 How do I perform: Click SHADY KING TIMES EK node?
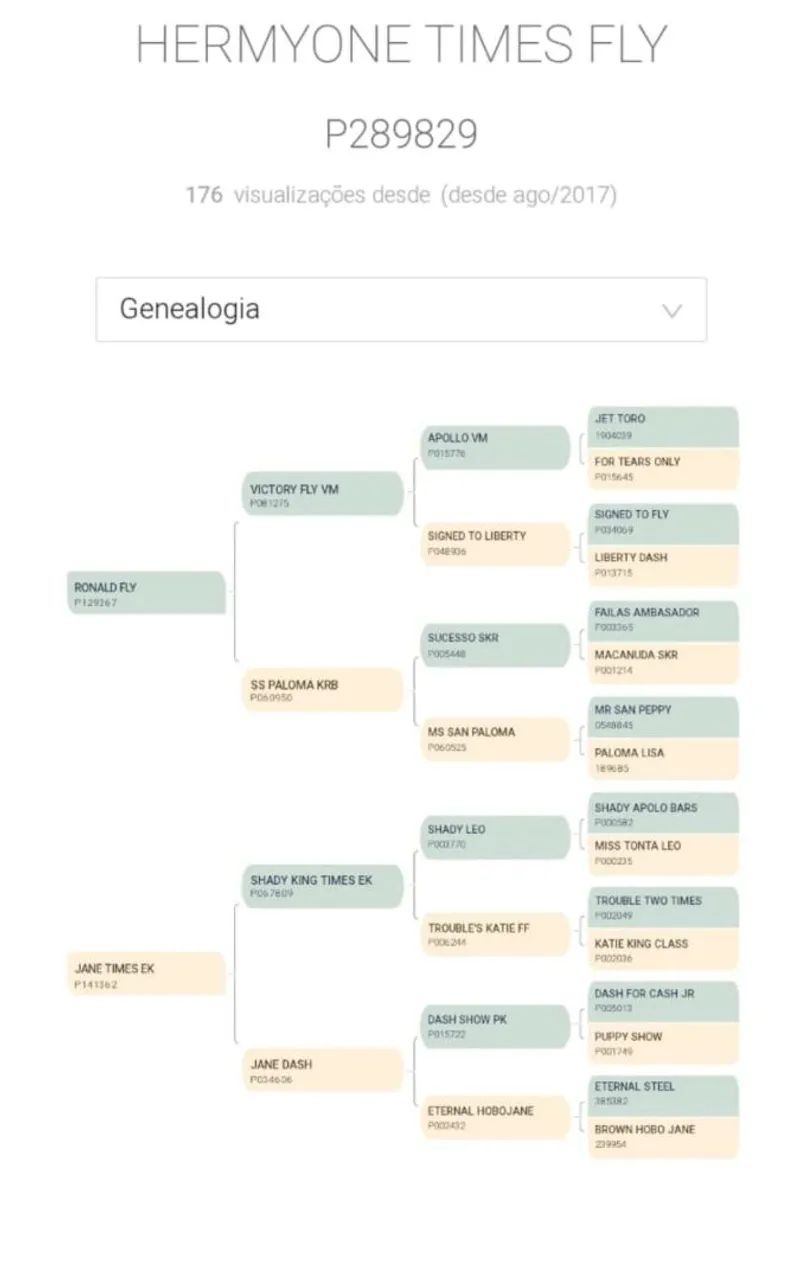[x=324, y=885]
